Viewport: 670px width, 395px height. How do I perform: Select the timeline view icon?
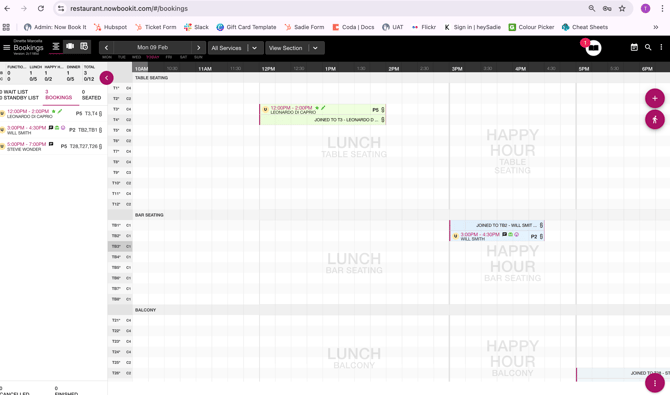pos(56,47)
